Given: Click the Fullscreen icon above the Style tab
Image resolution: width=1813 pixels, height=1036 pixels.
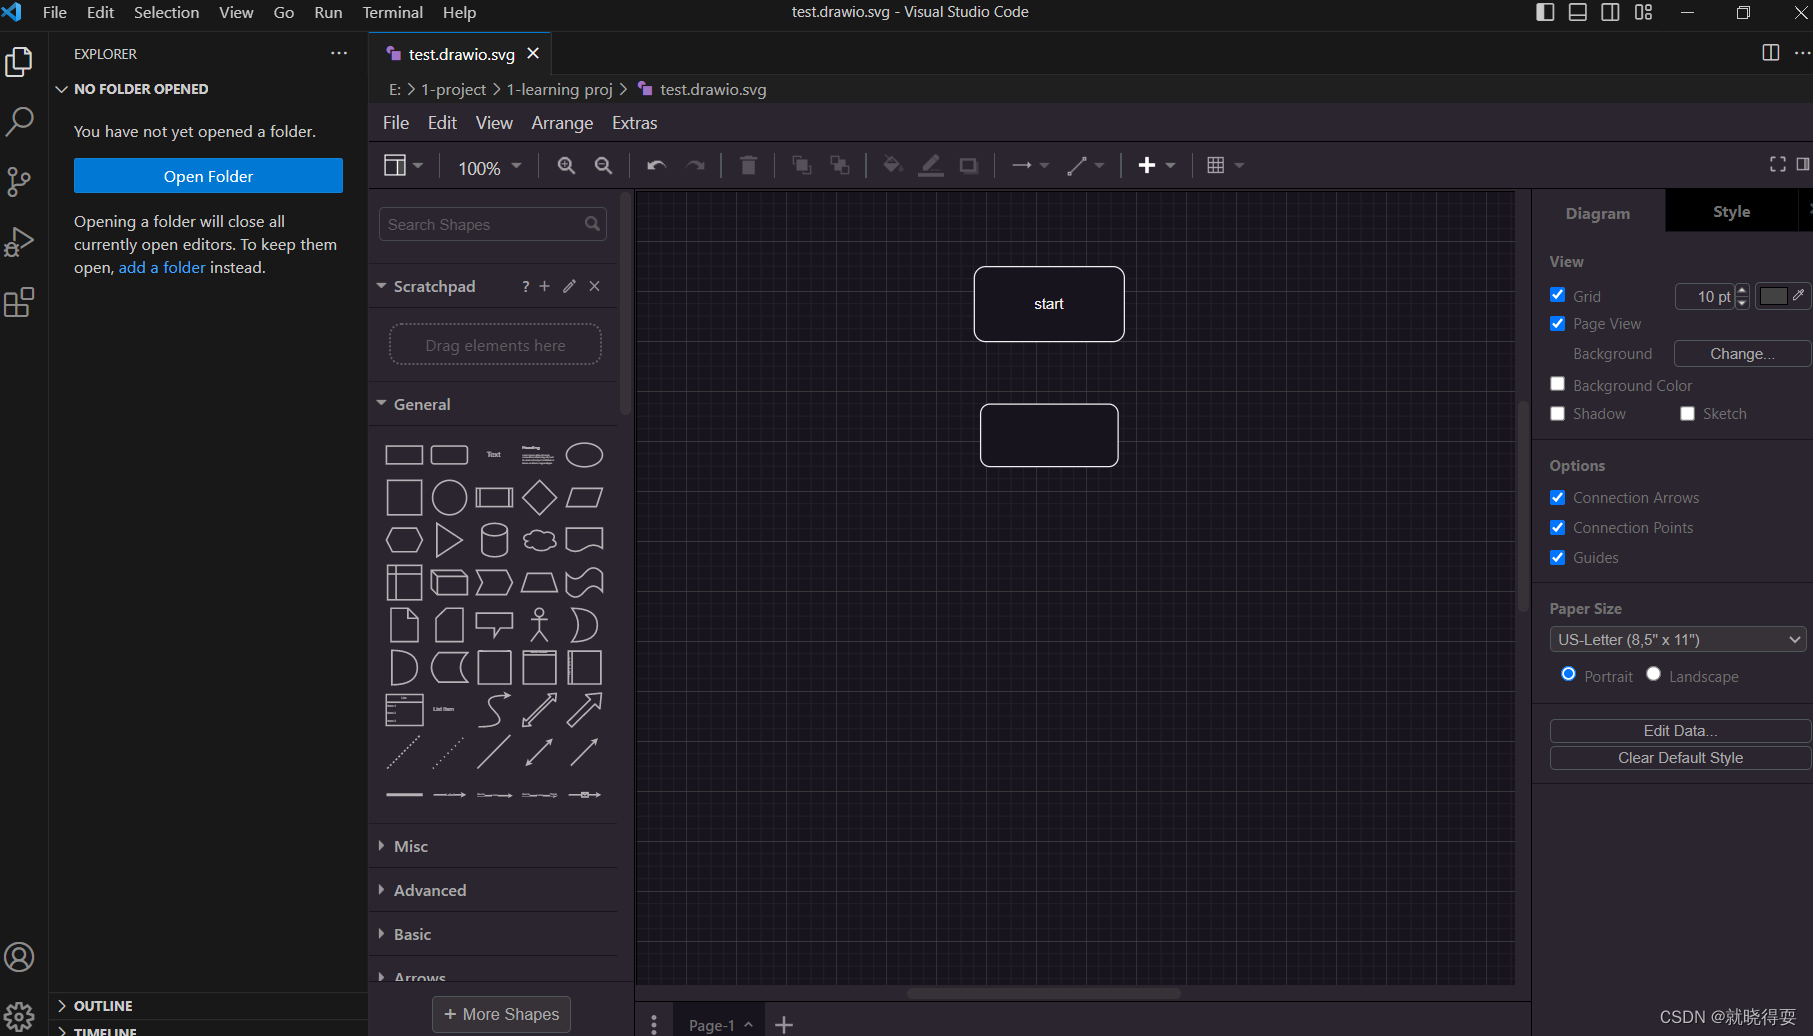Looking at the screenshot, I should 1777,164.
